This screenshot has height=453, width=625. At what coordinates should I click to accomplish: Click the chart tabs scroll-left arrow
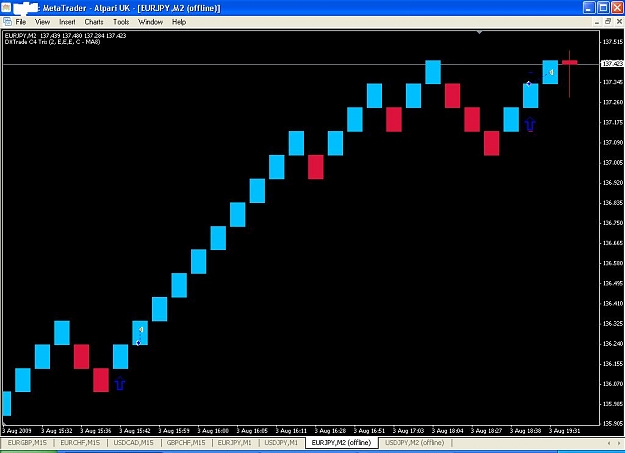(x=609, y=443)
